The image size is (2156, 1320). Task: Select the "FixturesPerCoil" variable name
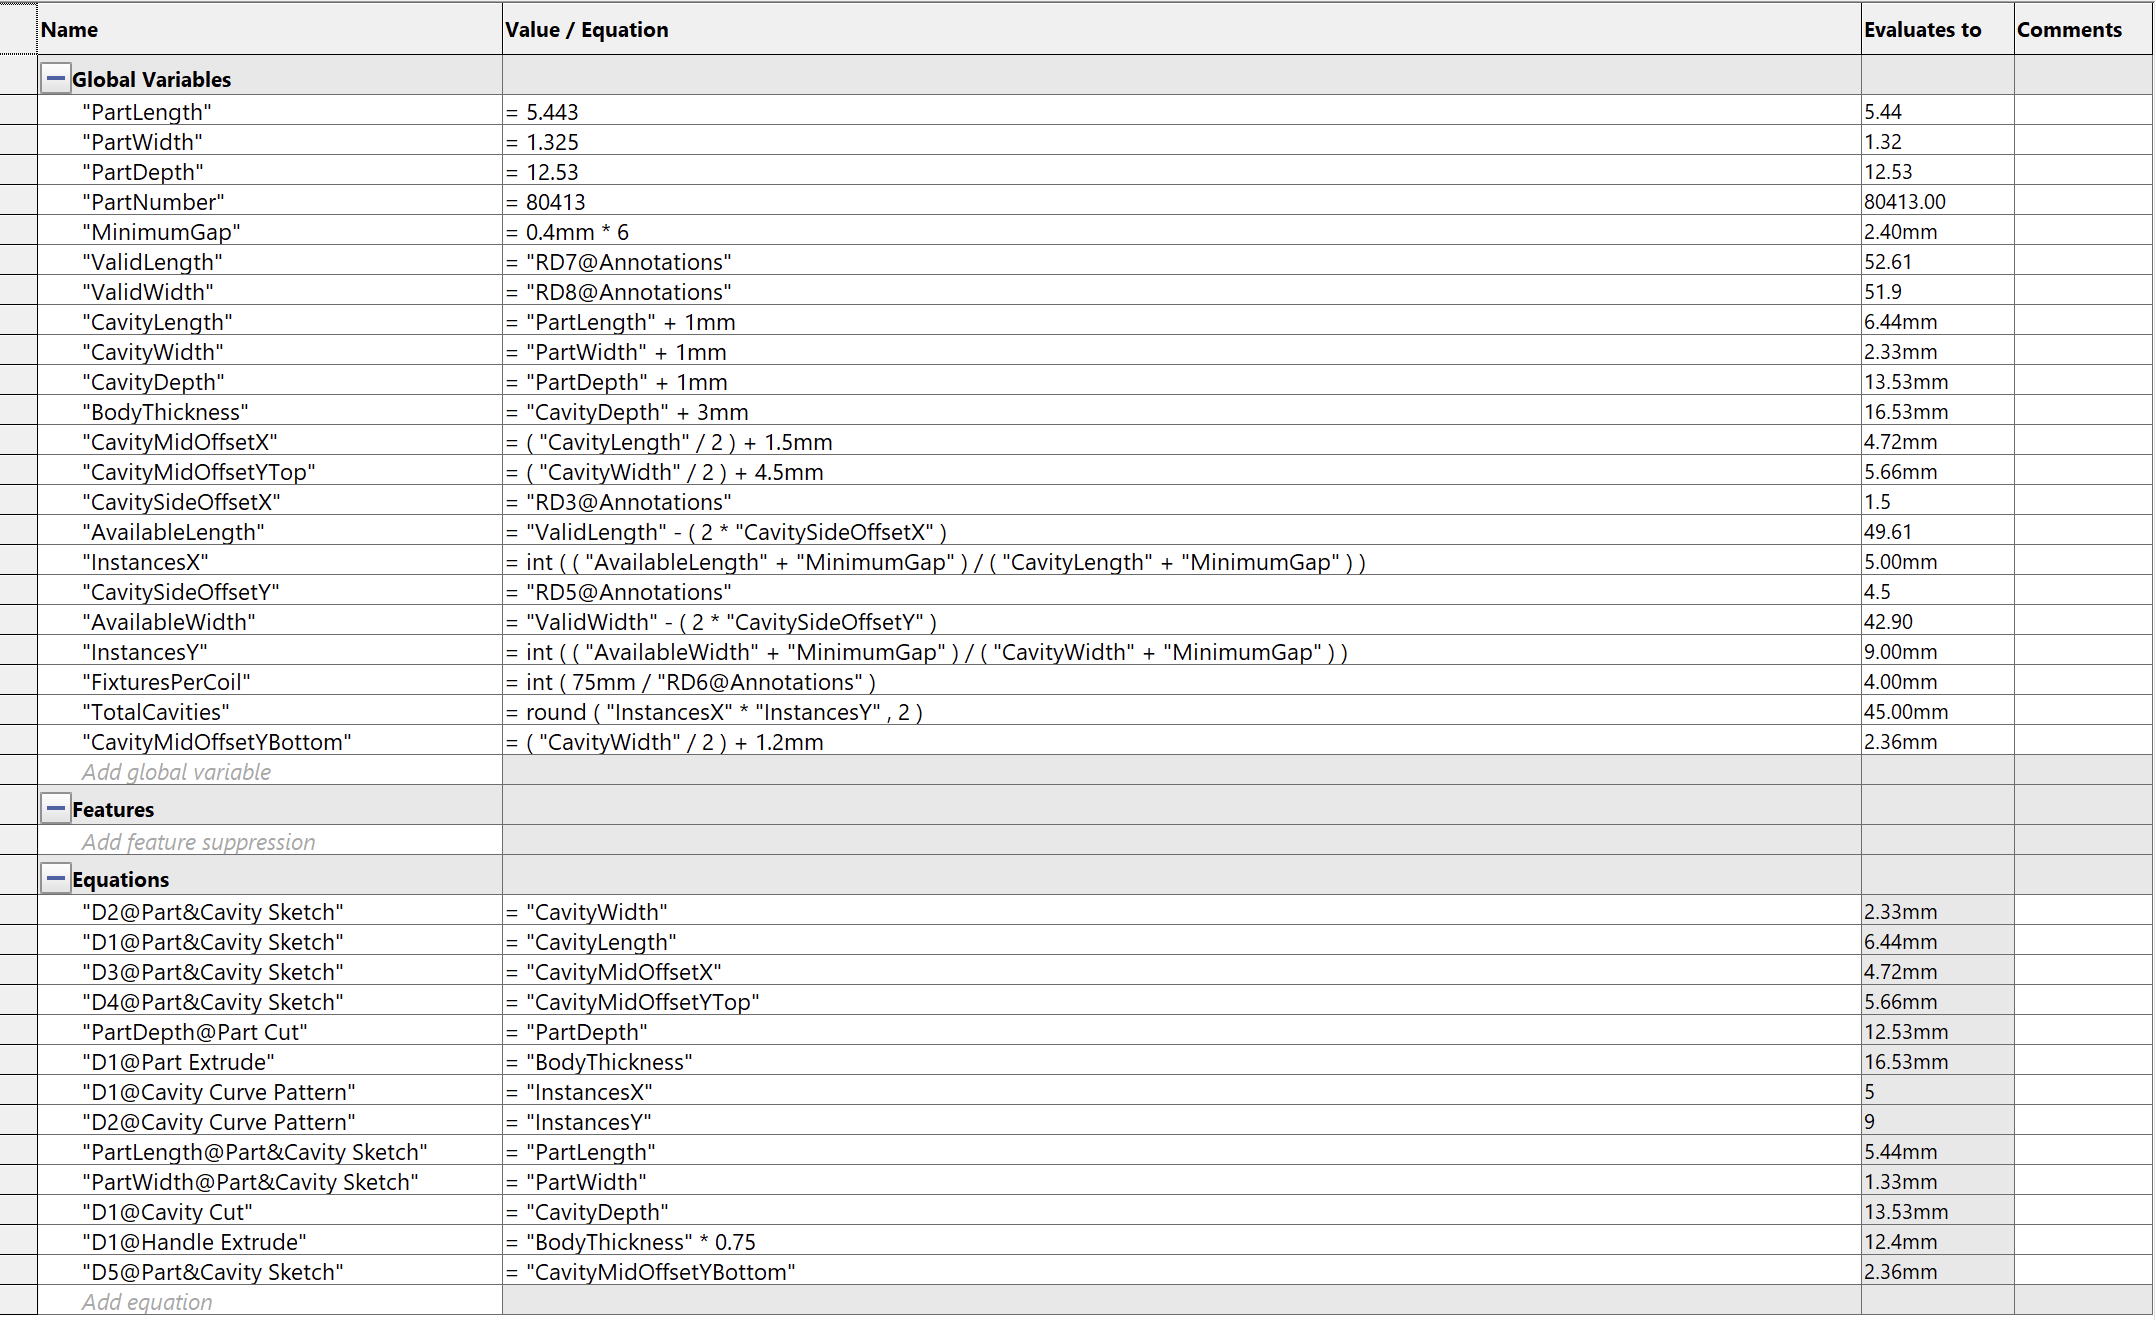pos(166,682)
